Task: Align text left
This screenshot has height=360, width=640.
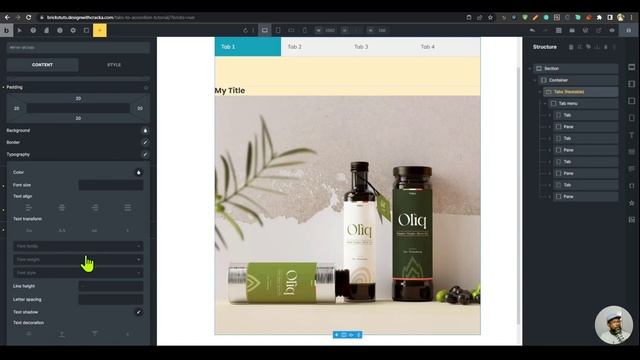Action: pyautogui.click(x=29, y=208)
